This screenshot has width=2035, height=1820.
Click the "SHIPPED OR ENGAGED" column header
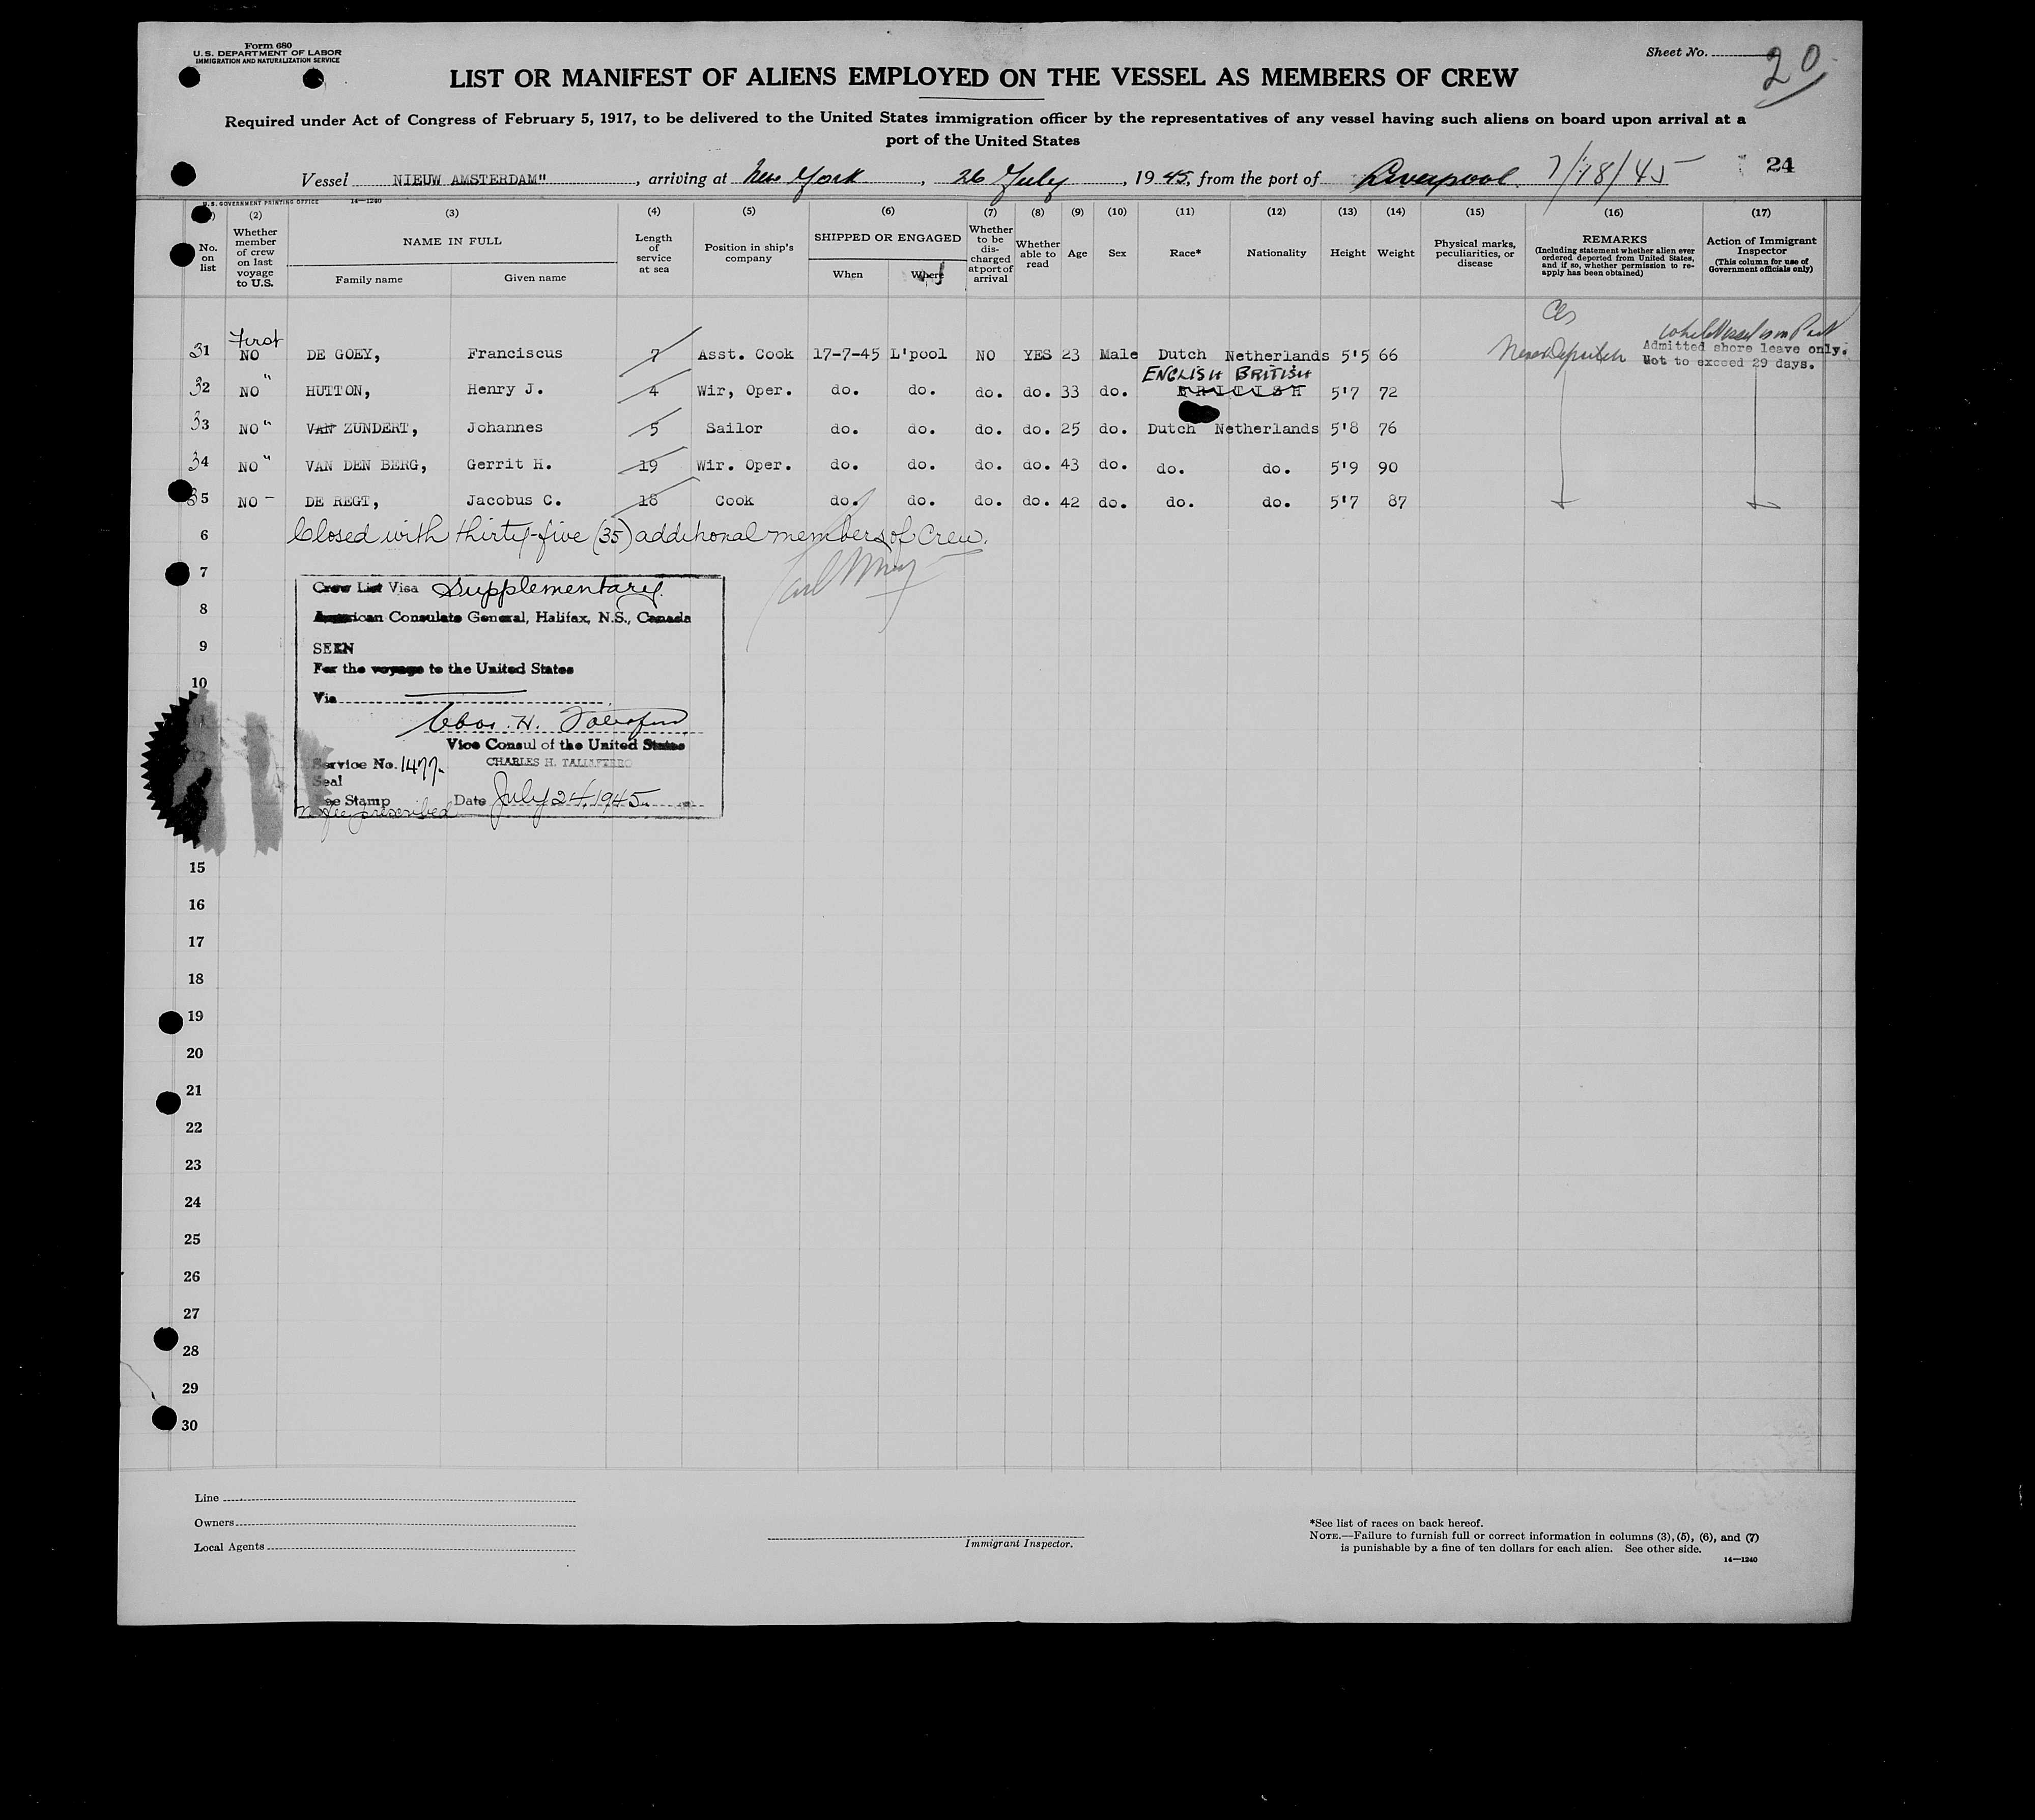pyautogui.click(x=887, y=238)
